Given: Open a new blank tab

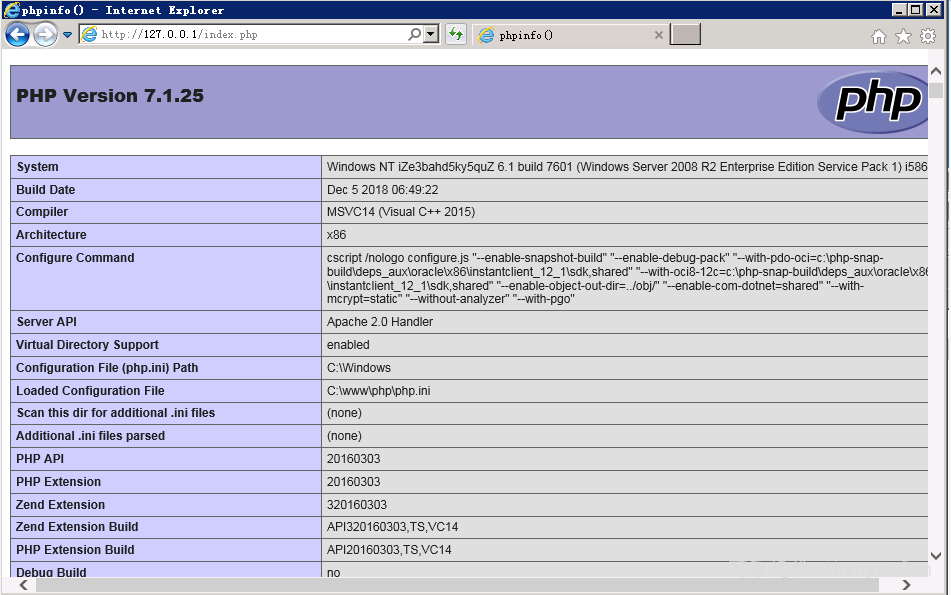Looking at the screenshot, I should click(685, 35).
